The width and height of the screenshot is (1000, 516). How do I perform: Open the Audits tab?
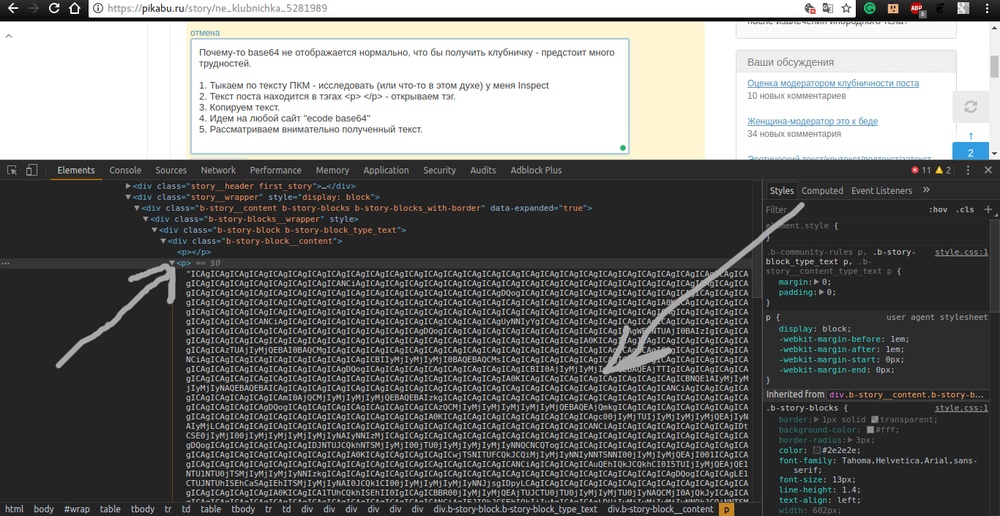(483, 170)
